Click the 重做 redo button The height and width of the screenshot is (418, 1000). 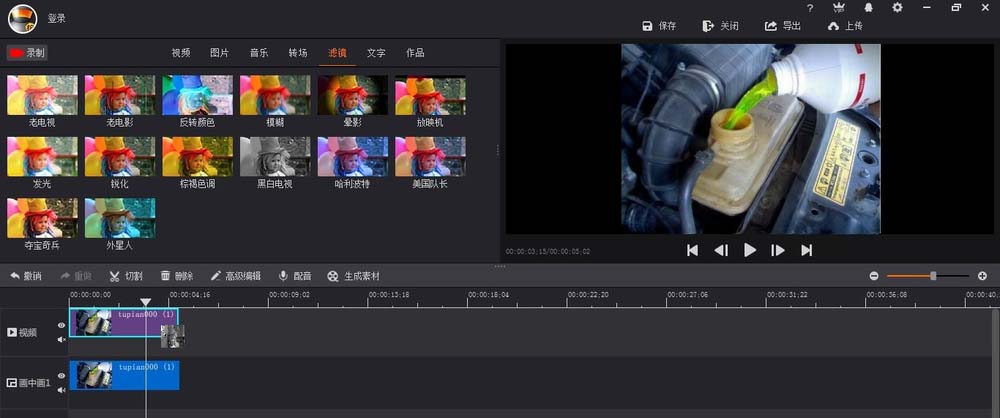[76, 276]
